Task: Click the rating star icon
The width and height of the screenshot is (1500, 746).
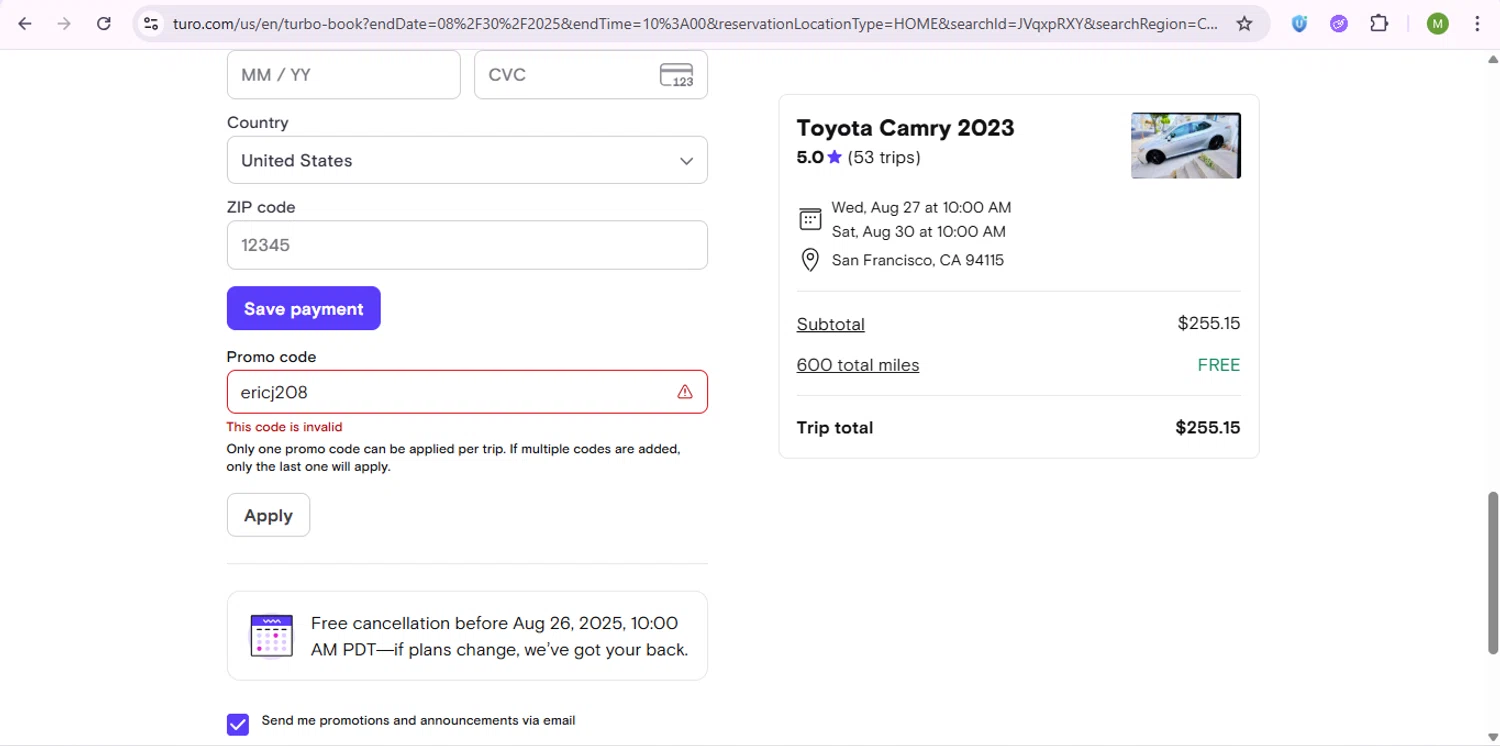Action: pos(834,157)
